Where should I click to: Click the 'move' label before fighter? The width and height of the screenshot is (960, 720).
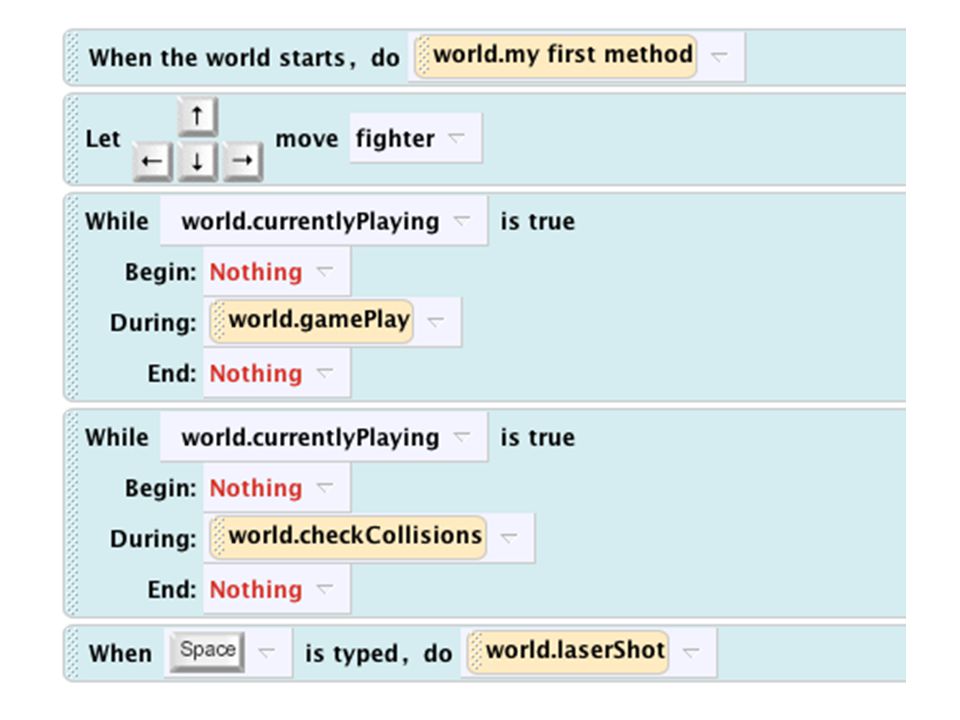[x=307, y=139]
